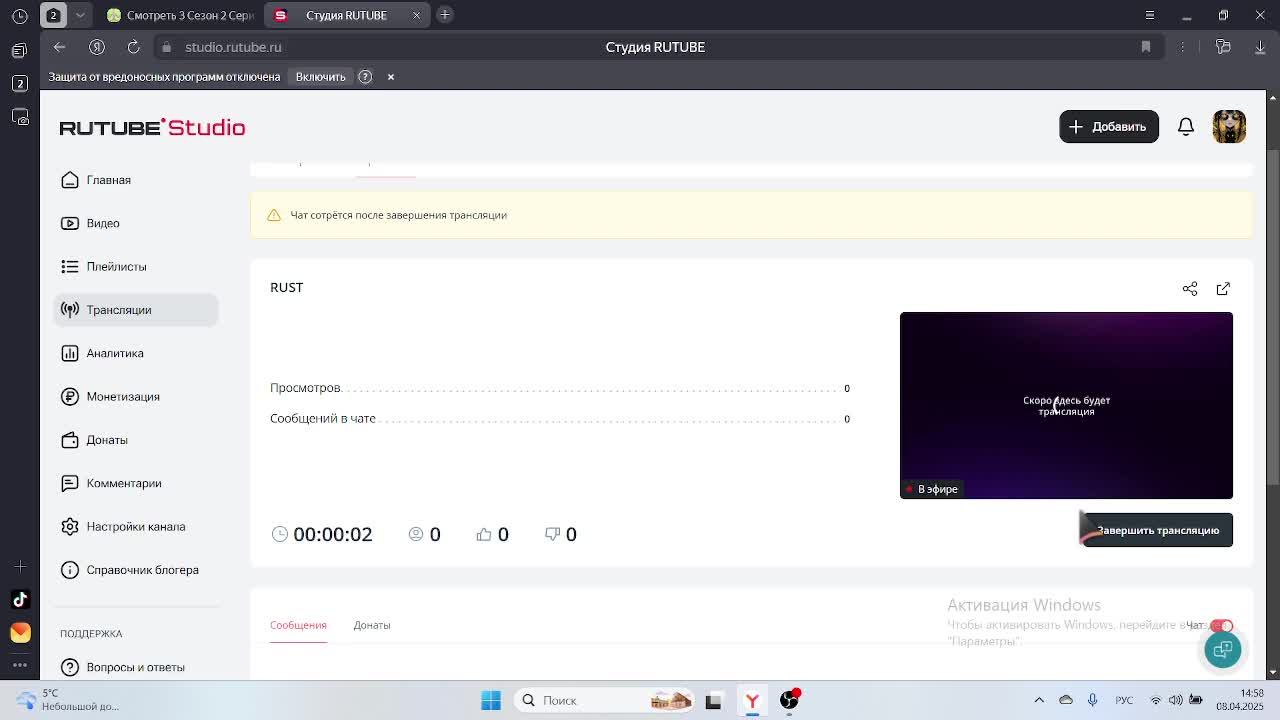Switch to the Сообщения tab
Image resolution: width=1280 pixels, height=720 pixels.
click(298, 625)
